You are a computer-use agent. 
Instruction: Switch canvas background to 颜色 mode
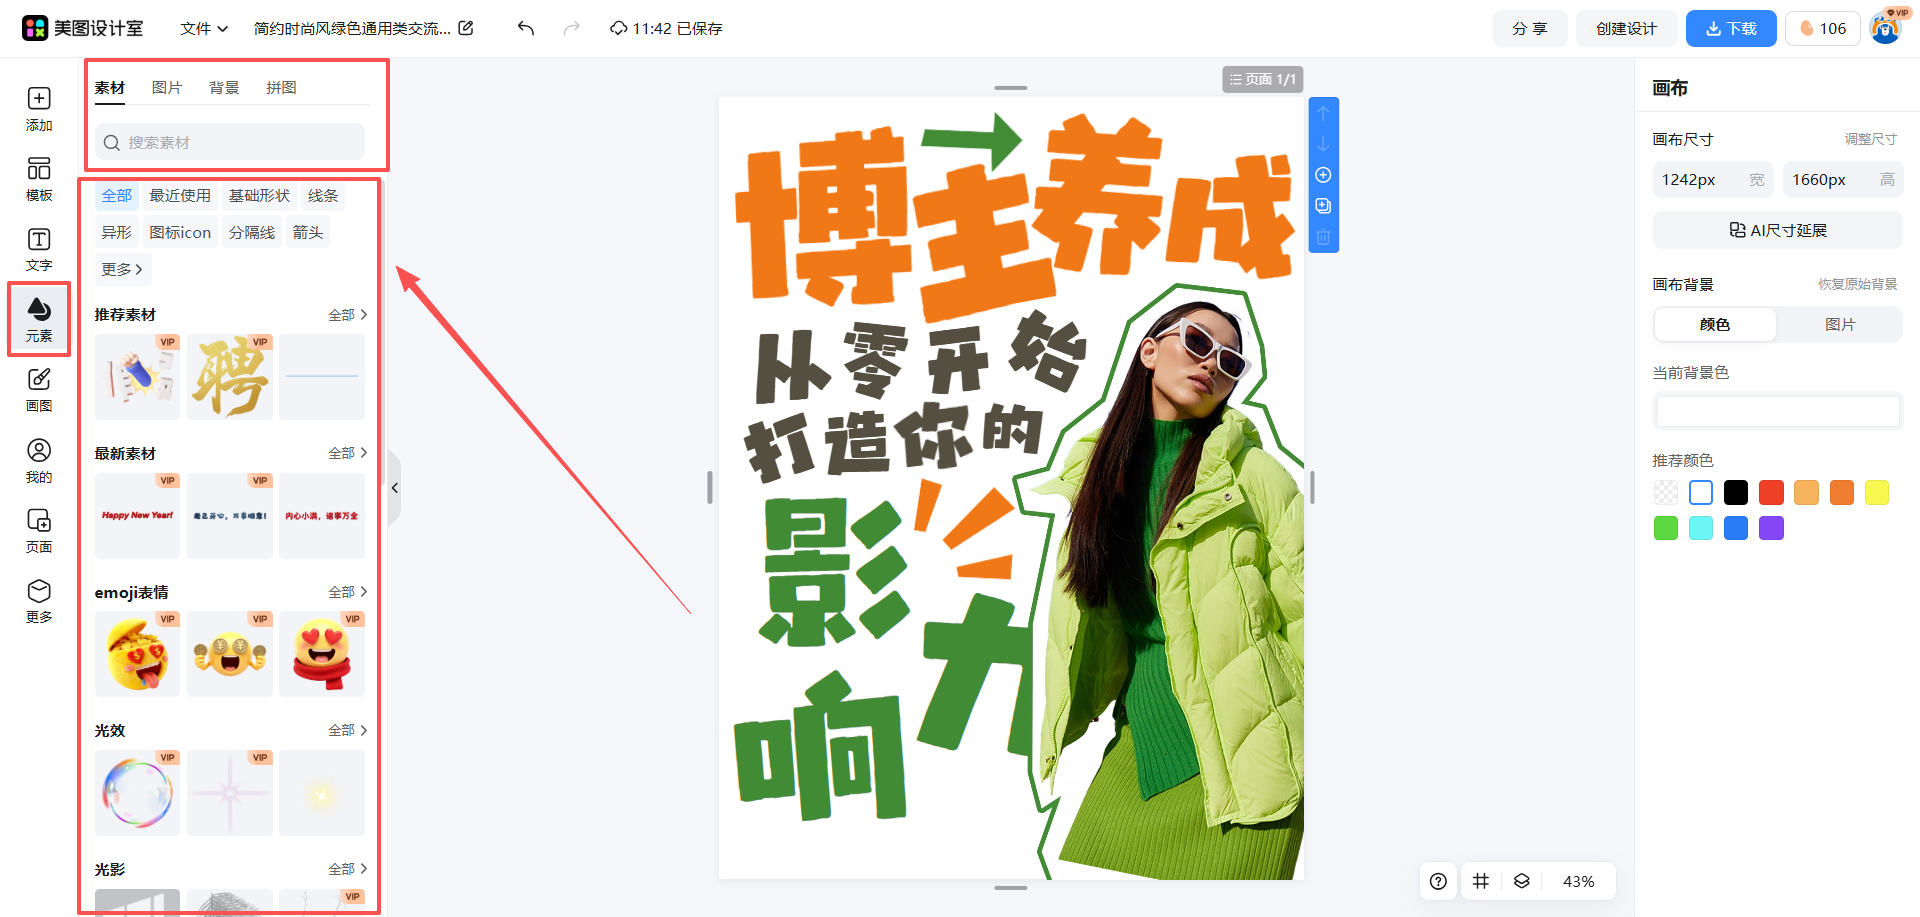click(1714, 324)
